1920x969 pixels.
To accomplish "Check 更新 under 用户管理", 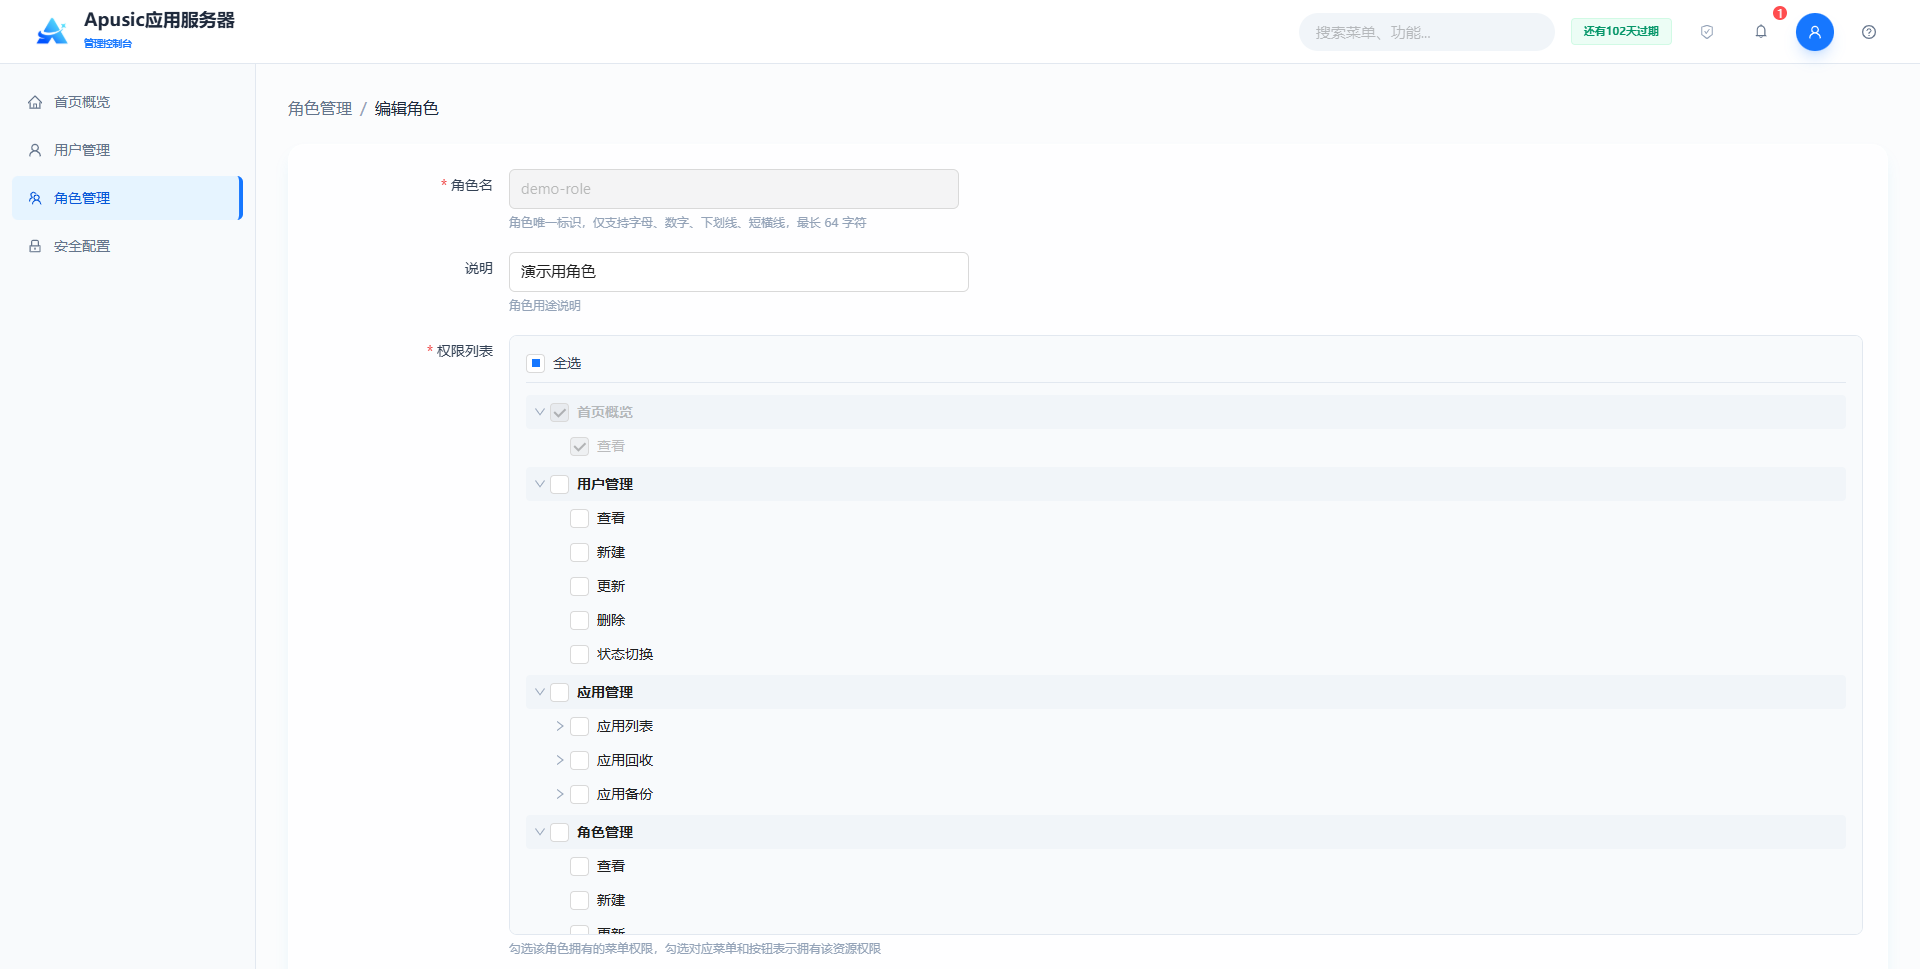I will click(580, 586).
